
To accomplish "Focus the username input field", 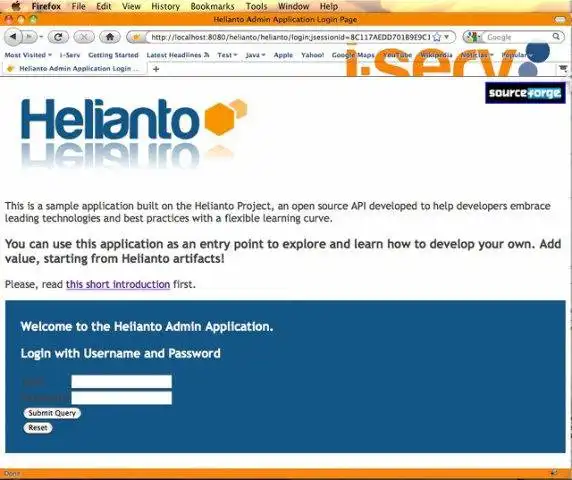I will (121, 382).
